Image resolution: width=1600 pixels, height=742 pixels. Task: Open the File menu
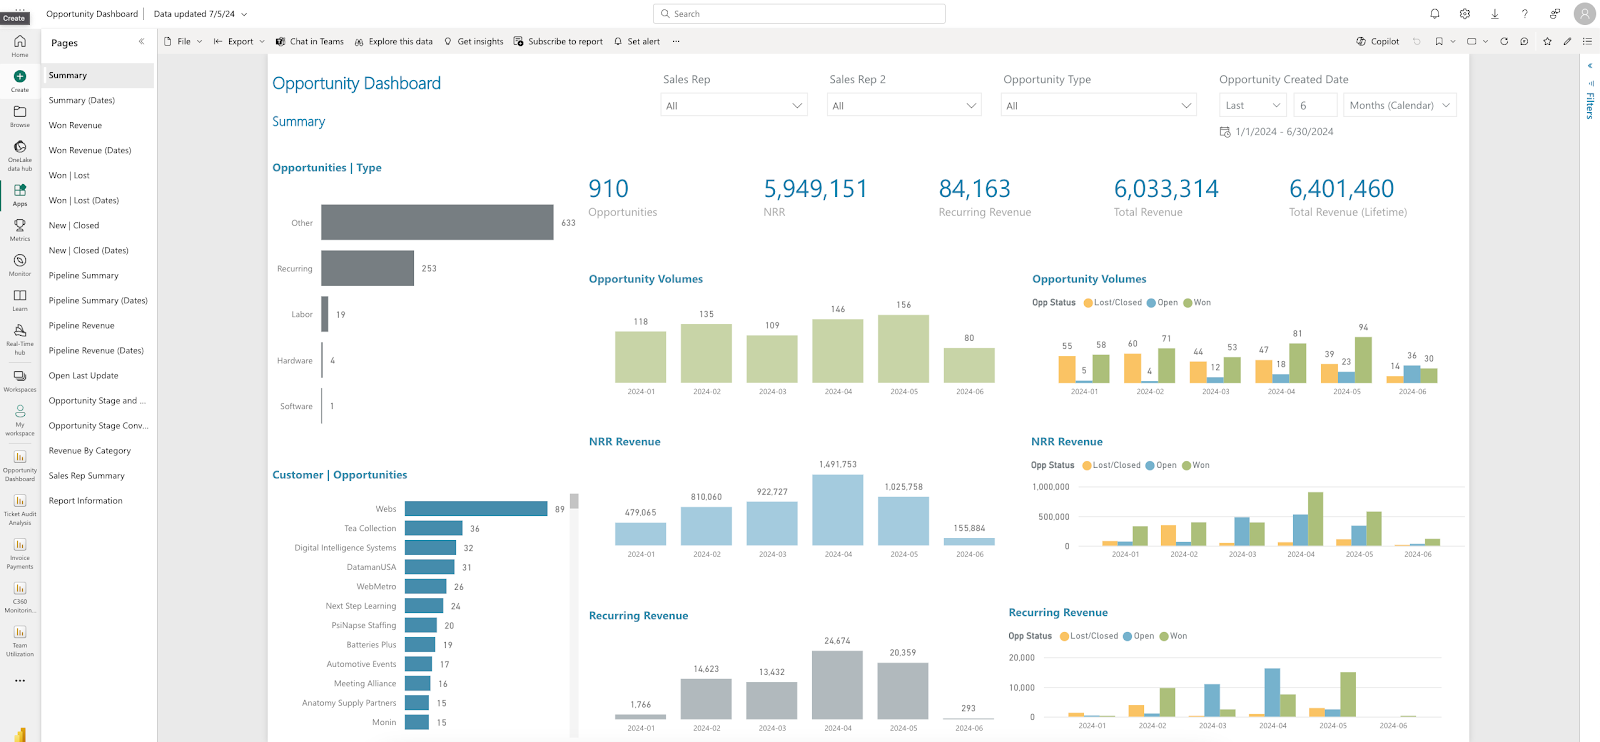(x=183, y=41)
